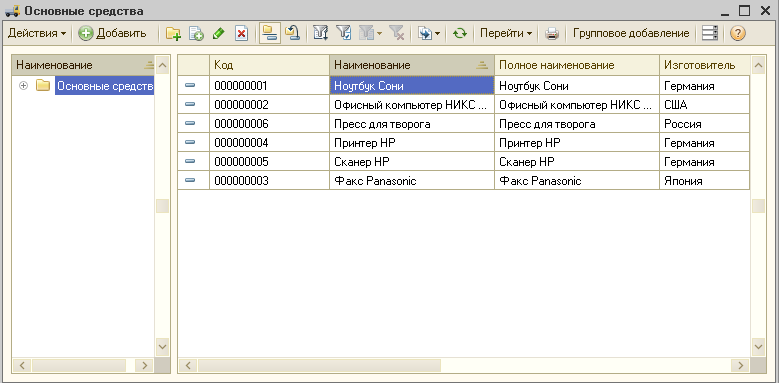Click row icon for Принтер HP
779x383 pixels.
coord(190,143)
